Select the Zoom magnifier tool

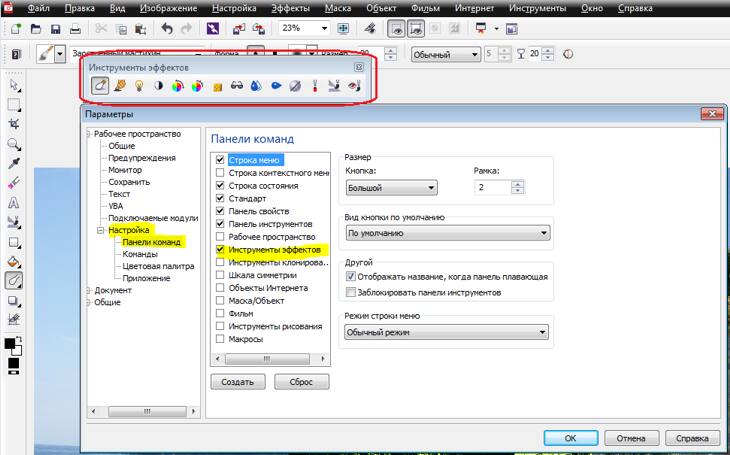click(x=14, y=144)
